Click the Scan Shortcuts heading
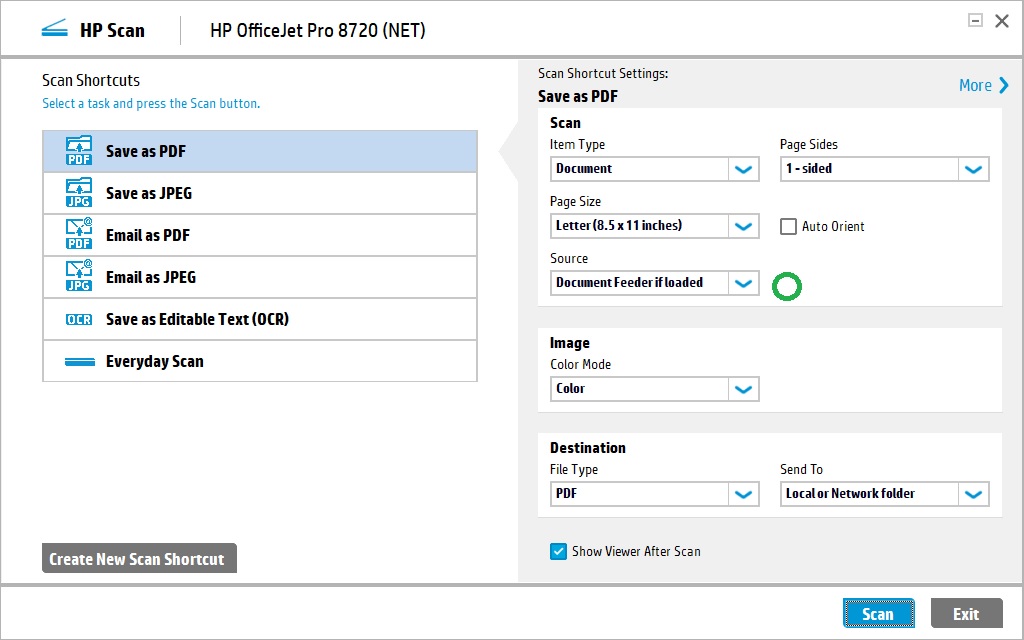This screenshot has width=1024, height=640. (91, 80)
